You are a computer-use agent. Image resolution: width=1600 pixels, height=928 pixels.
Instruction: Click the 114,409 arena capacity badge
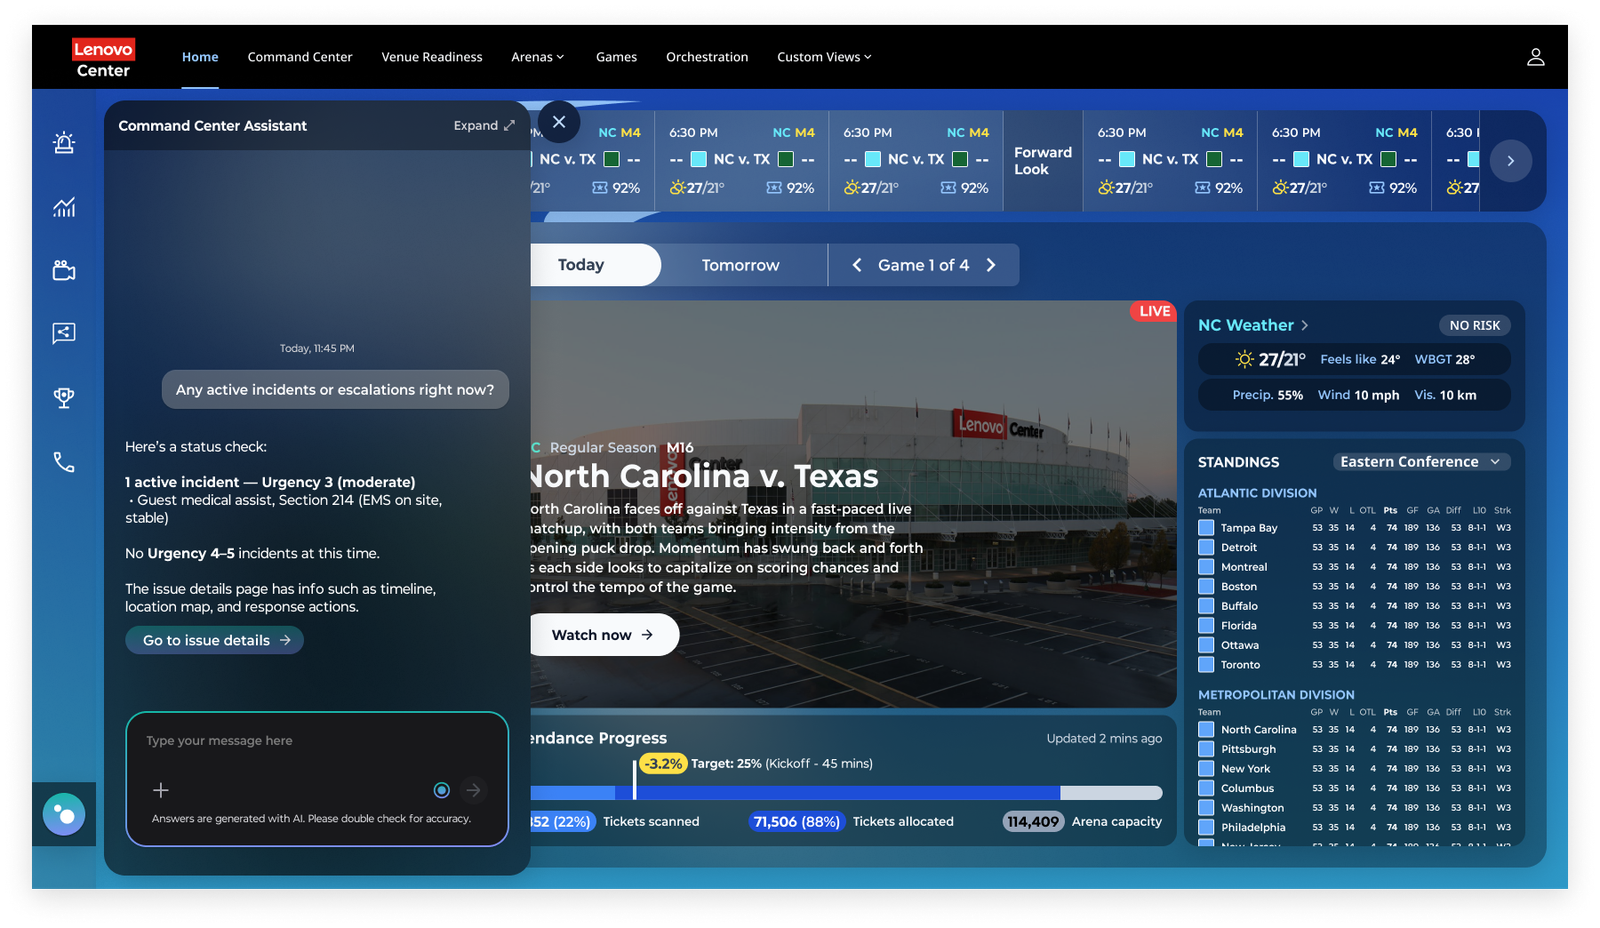click(x=1033, y=822)
